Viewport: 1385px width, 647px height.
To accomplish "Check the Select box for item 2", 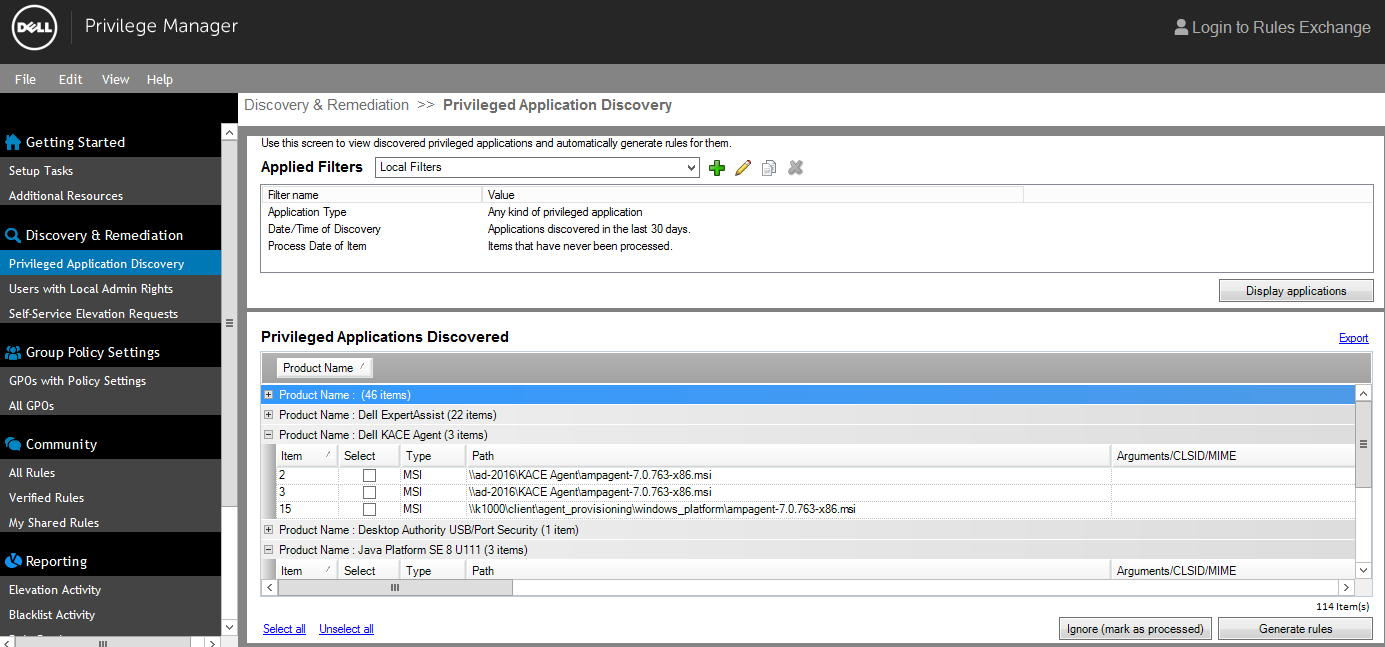I will tap(369, 476).
